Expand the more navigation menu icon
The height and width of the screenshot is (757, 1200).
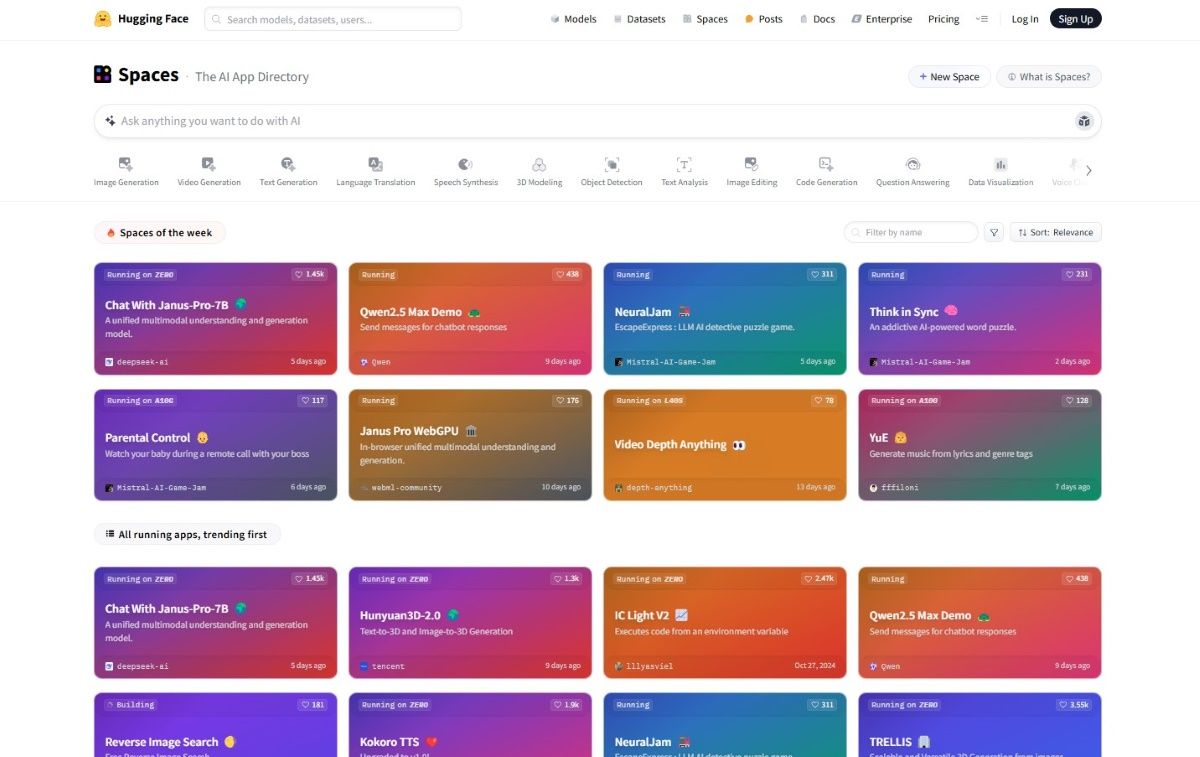pyautogui.click(x=981, y=19)
